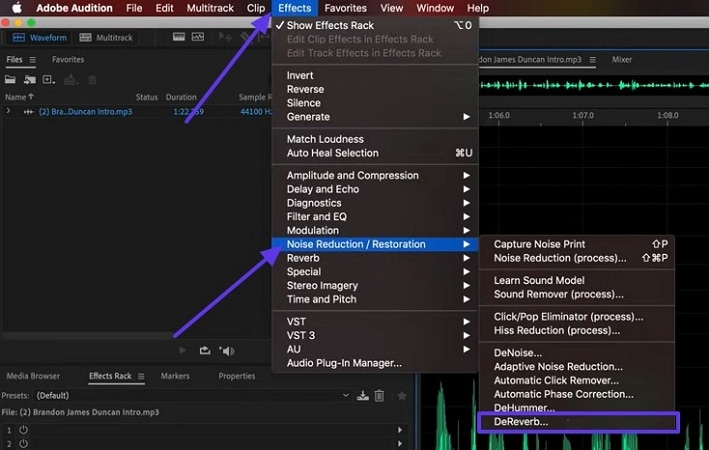Choose Sound Remover (process)...

577,294
